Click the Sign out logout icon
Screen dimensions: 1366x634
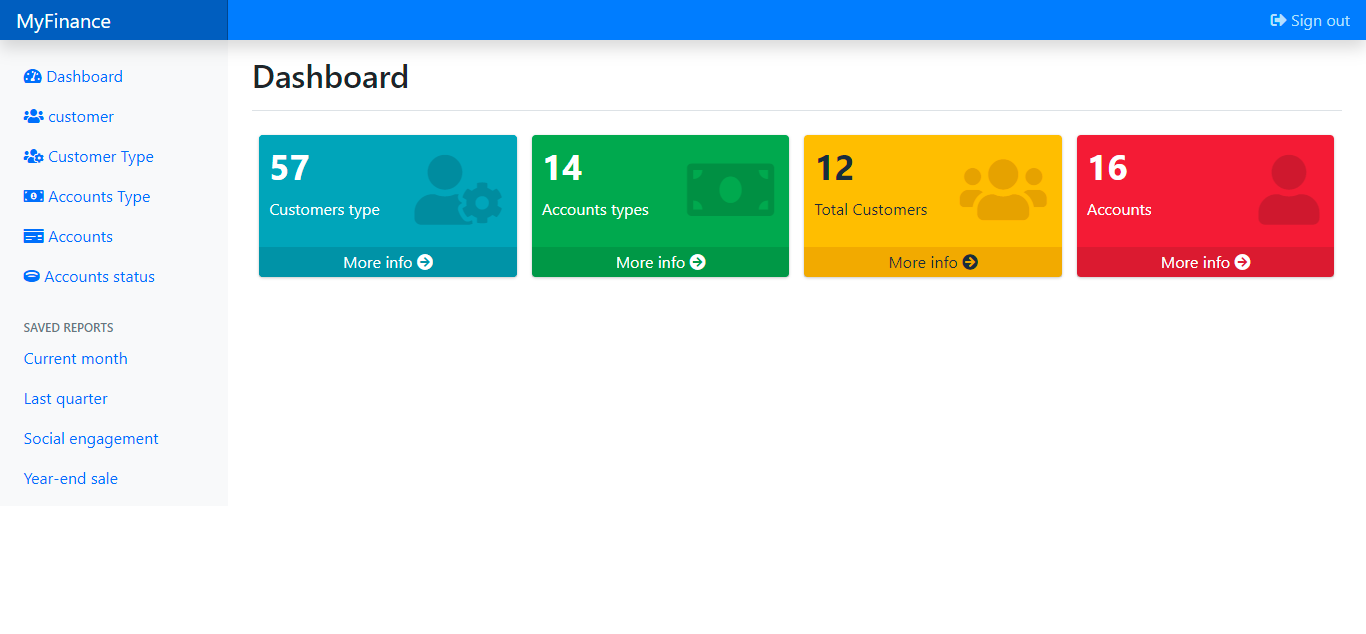[x=1277, y=20]
